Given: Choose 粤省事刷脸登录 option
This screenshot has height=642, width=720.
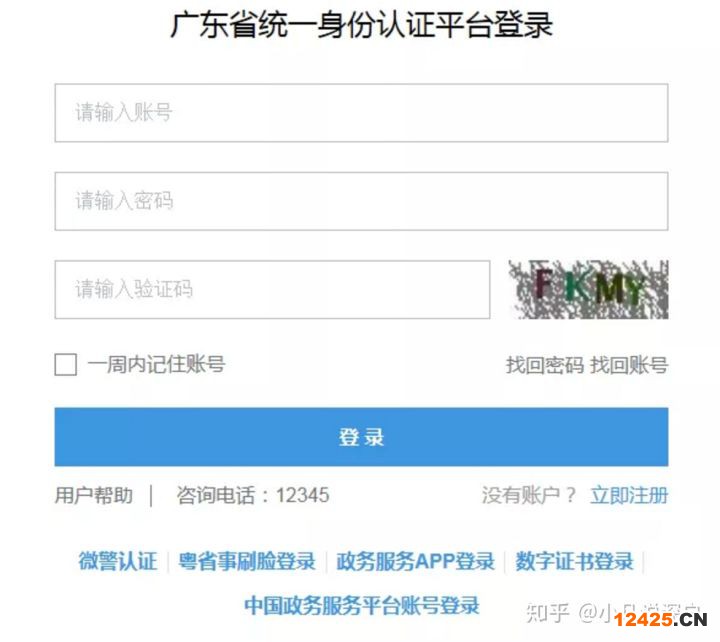Looking at the screenshot, I should pos(247,561).
